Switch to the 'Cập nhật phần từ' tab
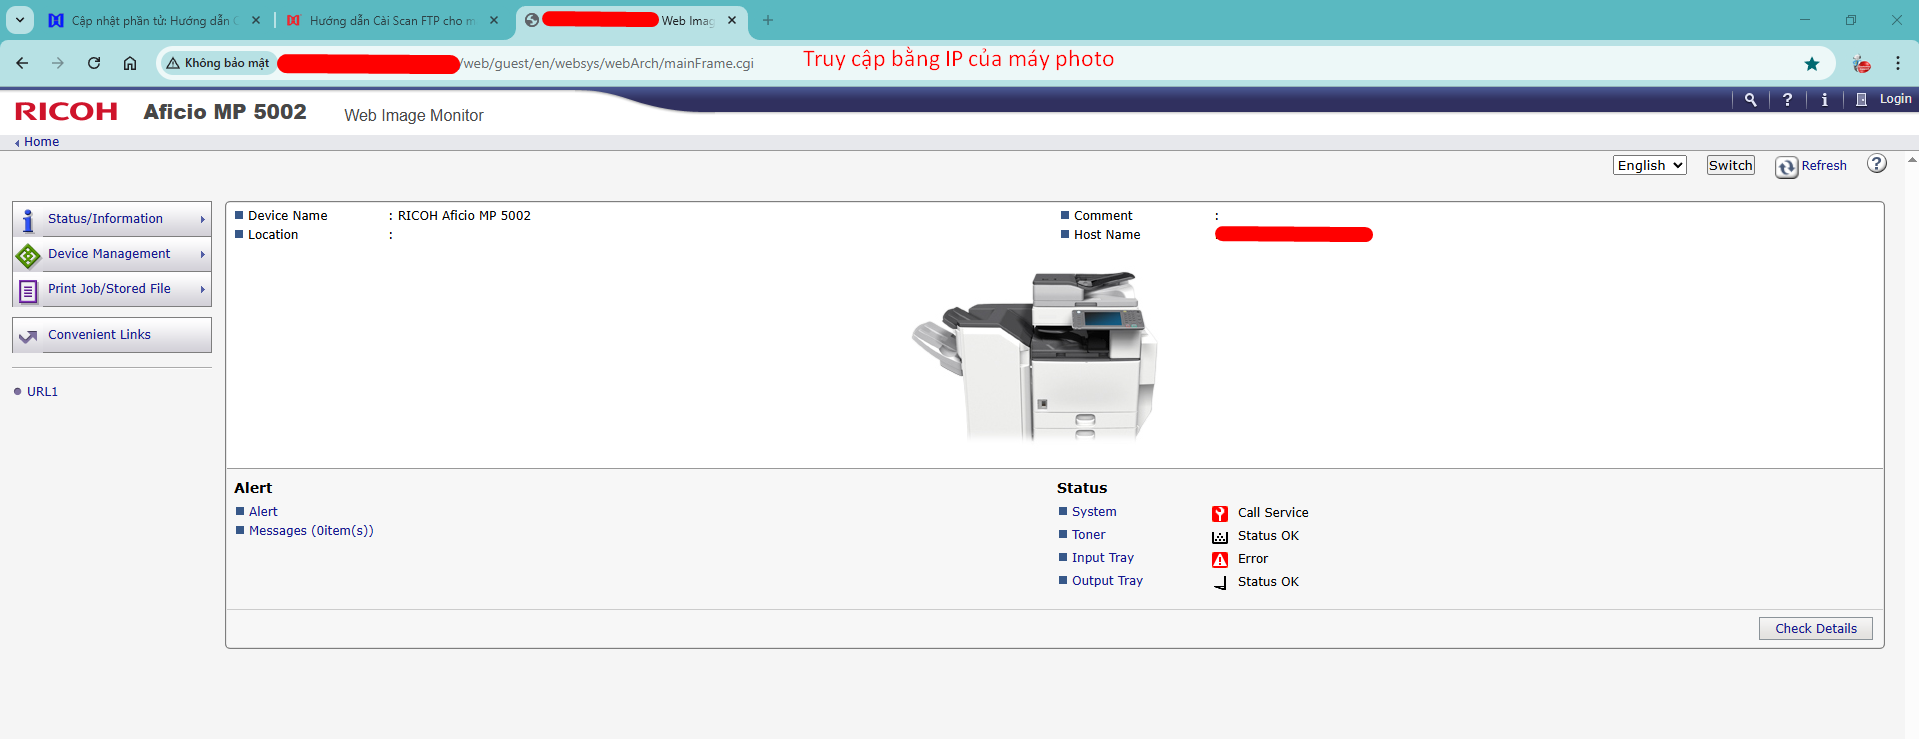 [155, 21]
